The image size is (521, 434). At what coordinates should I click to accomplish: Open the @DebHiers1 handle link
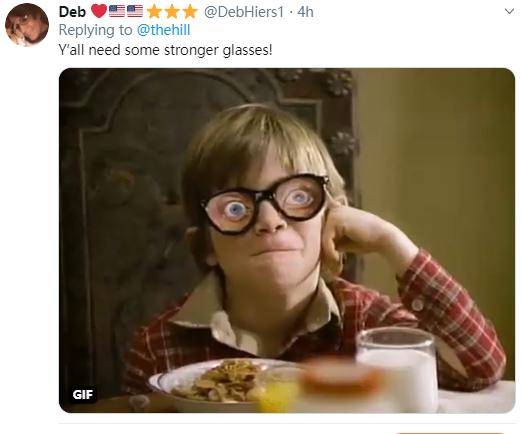(244, 12)
